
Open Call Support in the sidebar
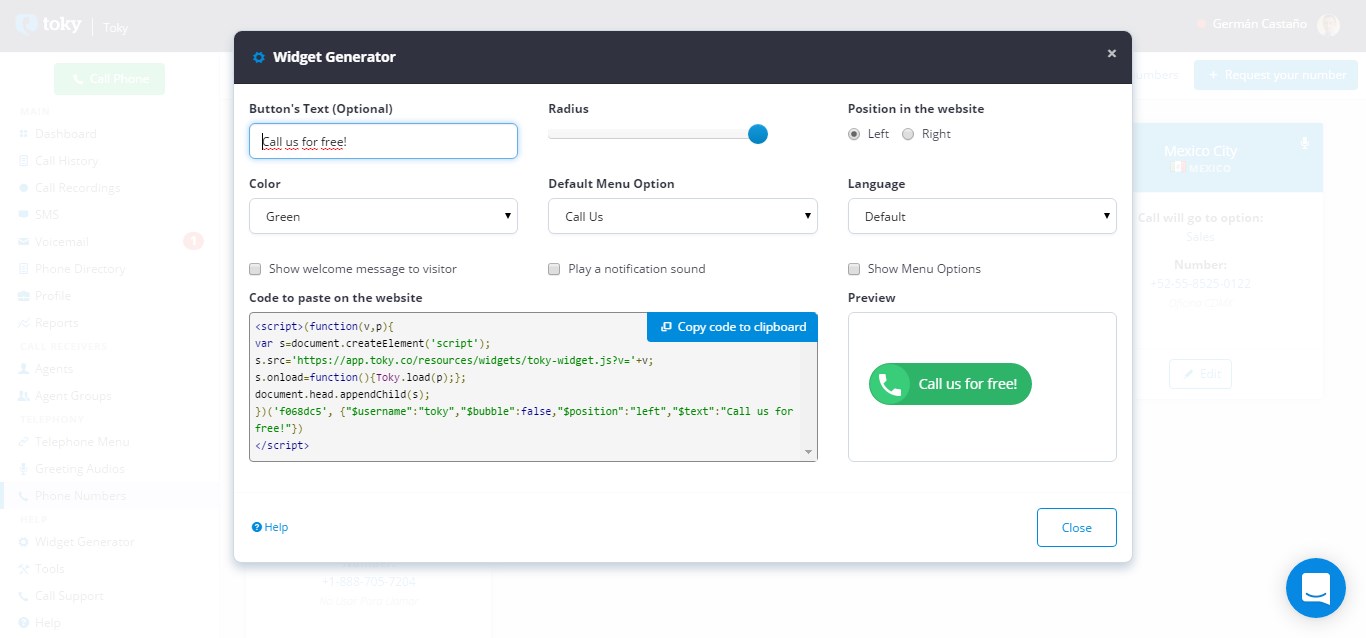tap(69, 596)
